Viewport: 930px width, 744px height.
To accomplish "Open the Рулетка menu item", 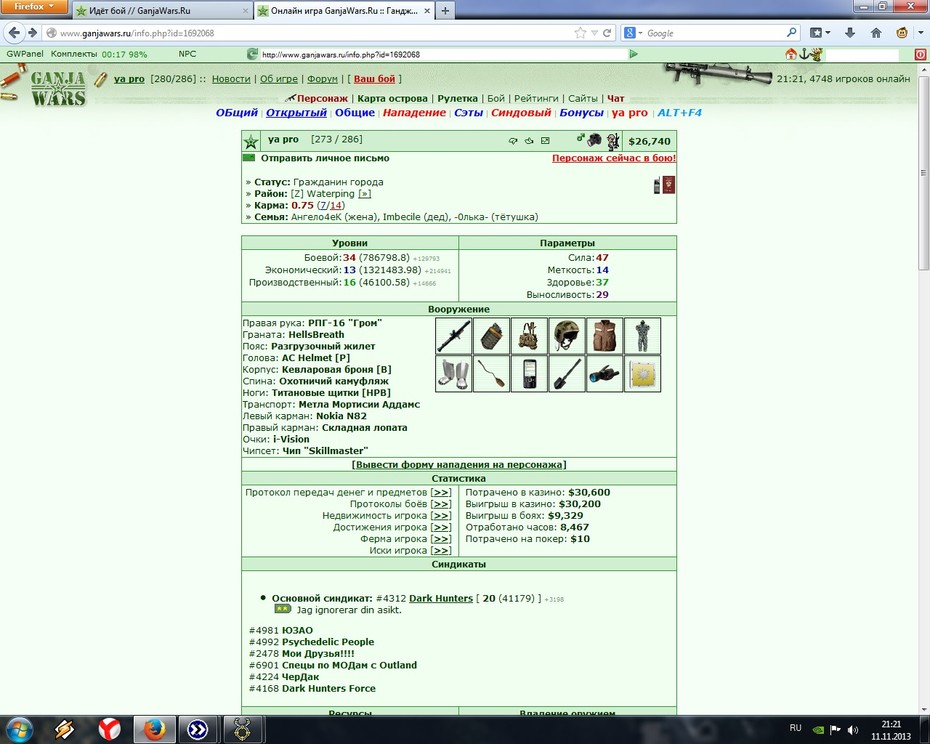I will click(457, 98).
